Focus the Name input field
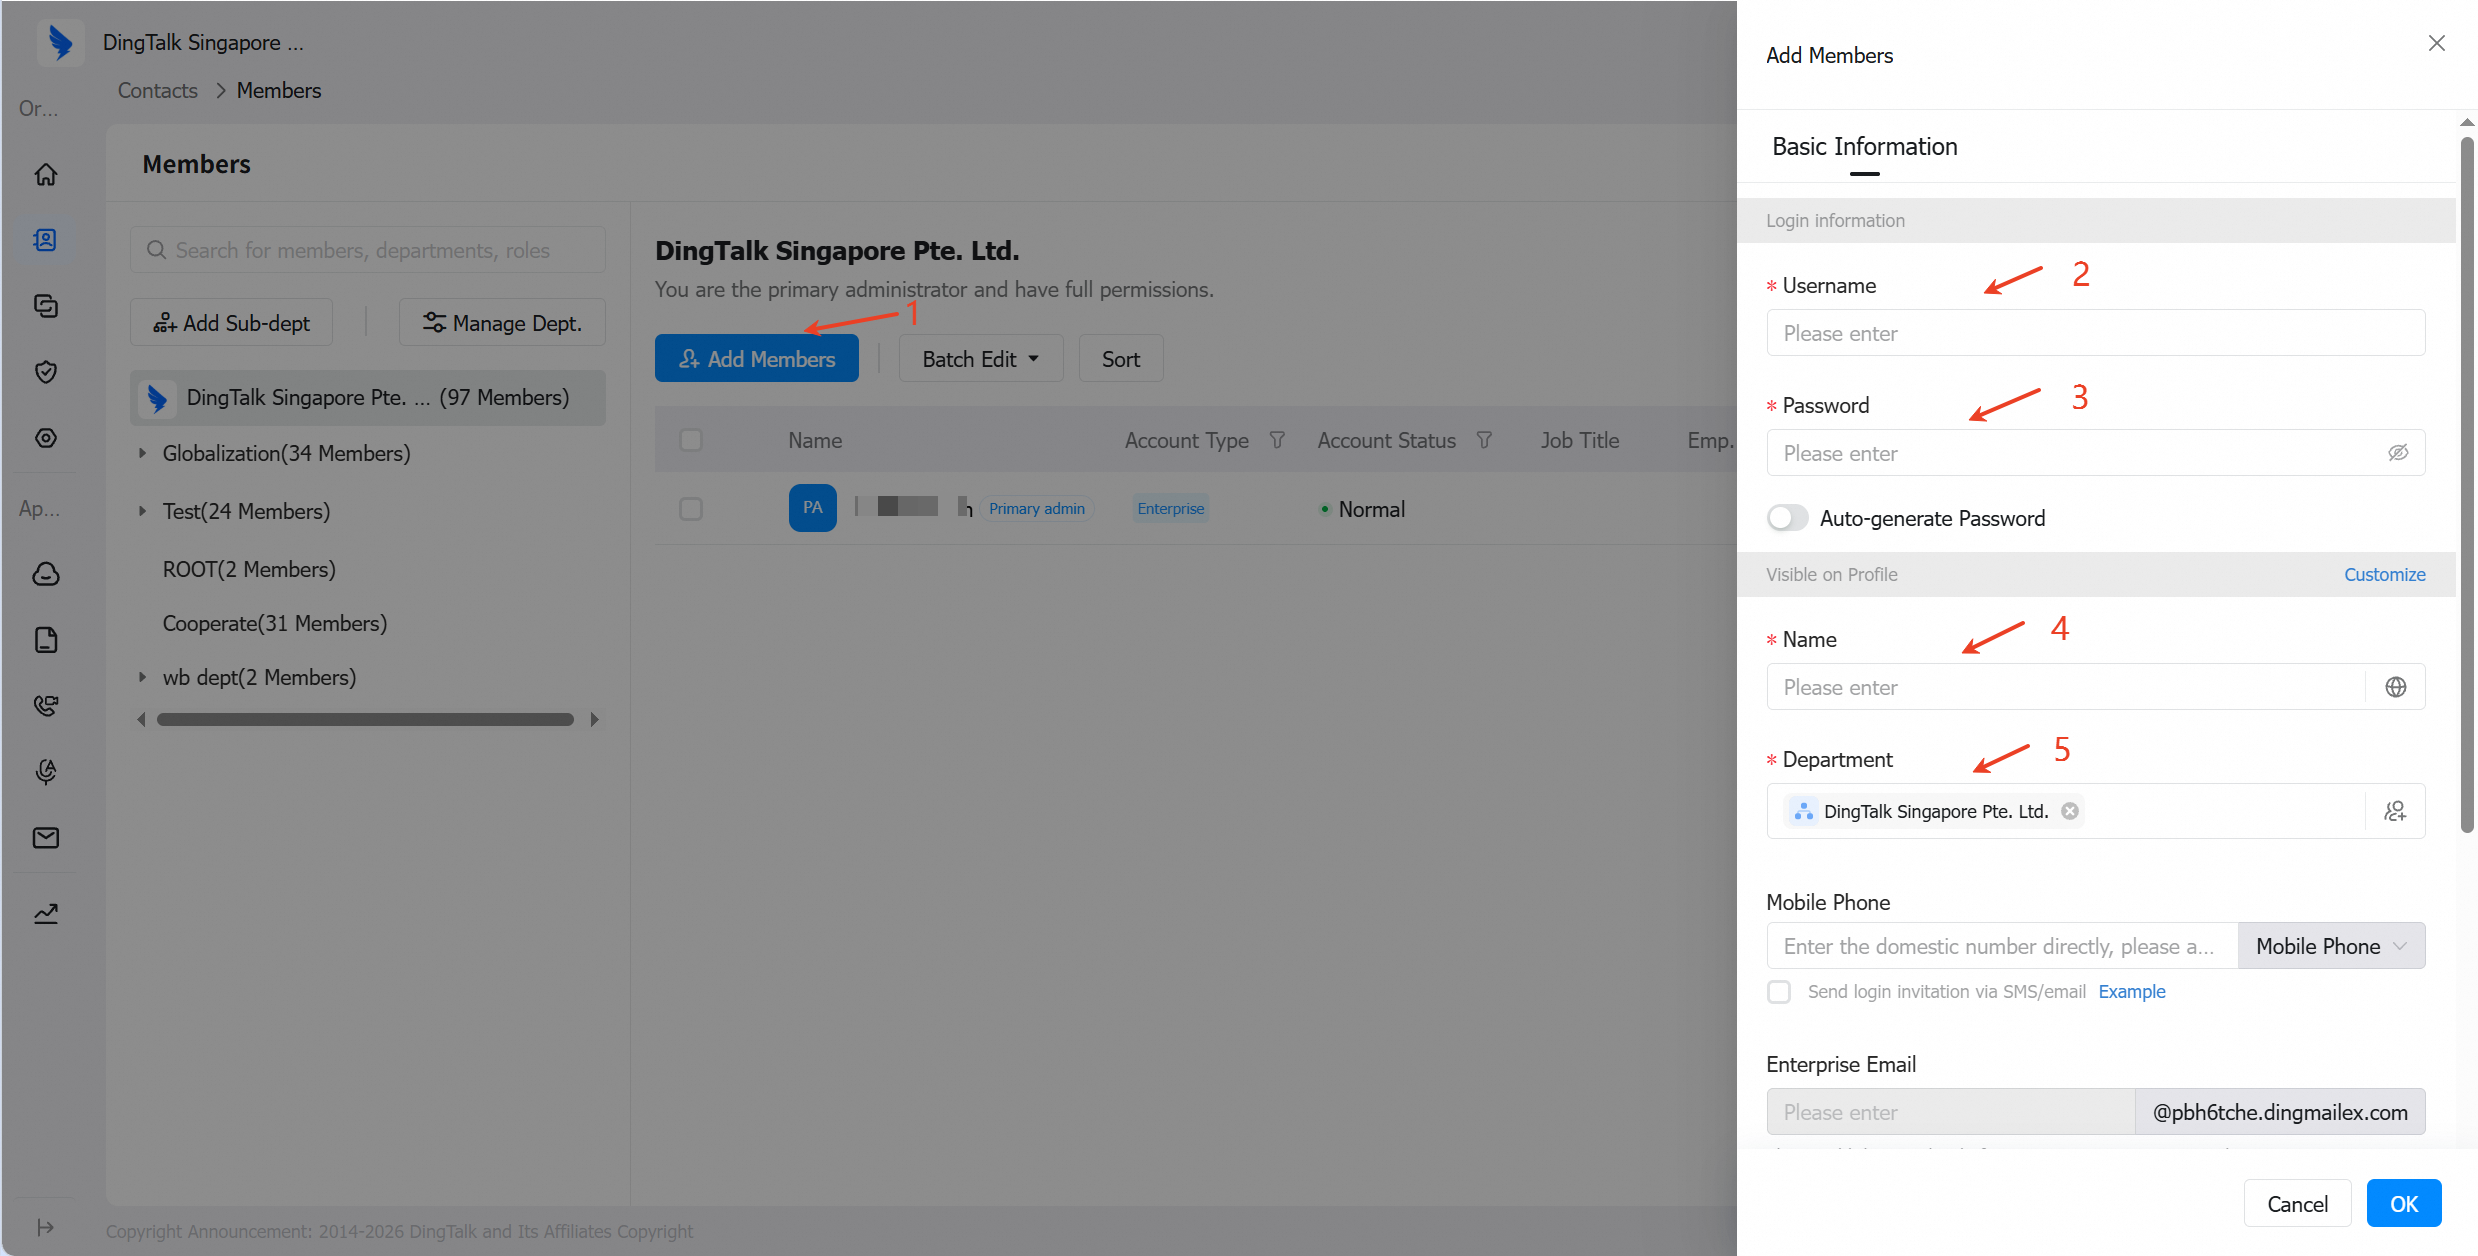The image size is (2478, 1256). coord(2066,687)
